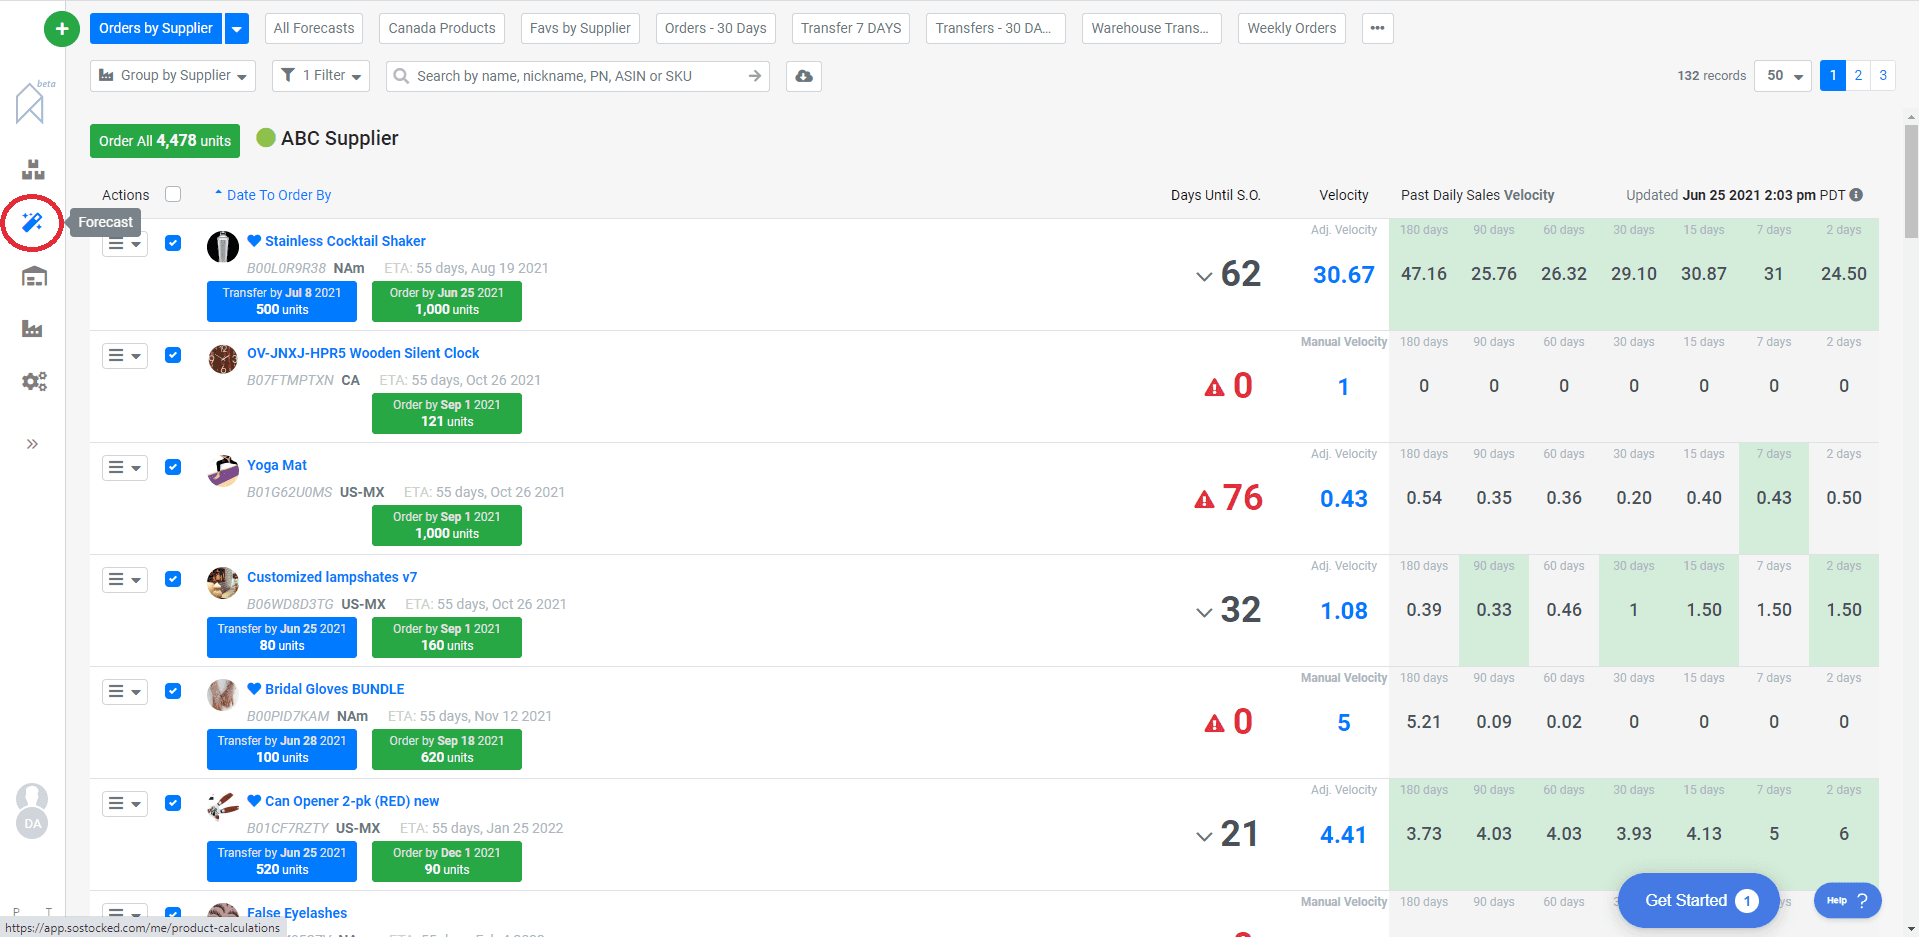
Task: Toggle the select-all checkbox next to Actions
Action: pyautogui.click(x=173, y=194)
